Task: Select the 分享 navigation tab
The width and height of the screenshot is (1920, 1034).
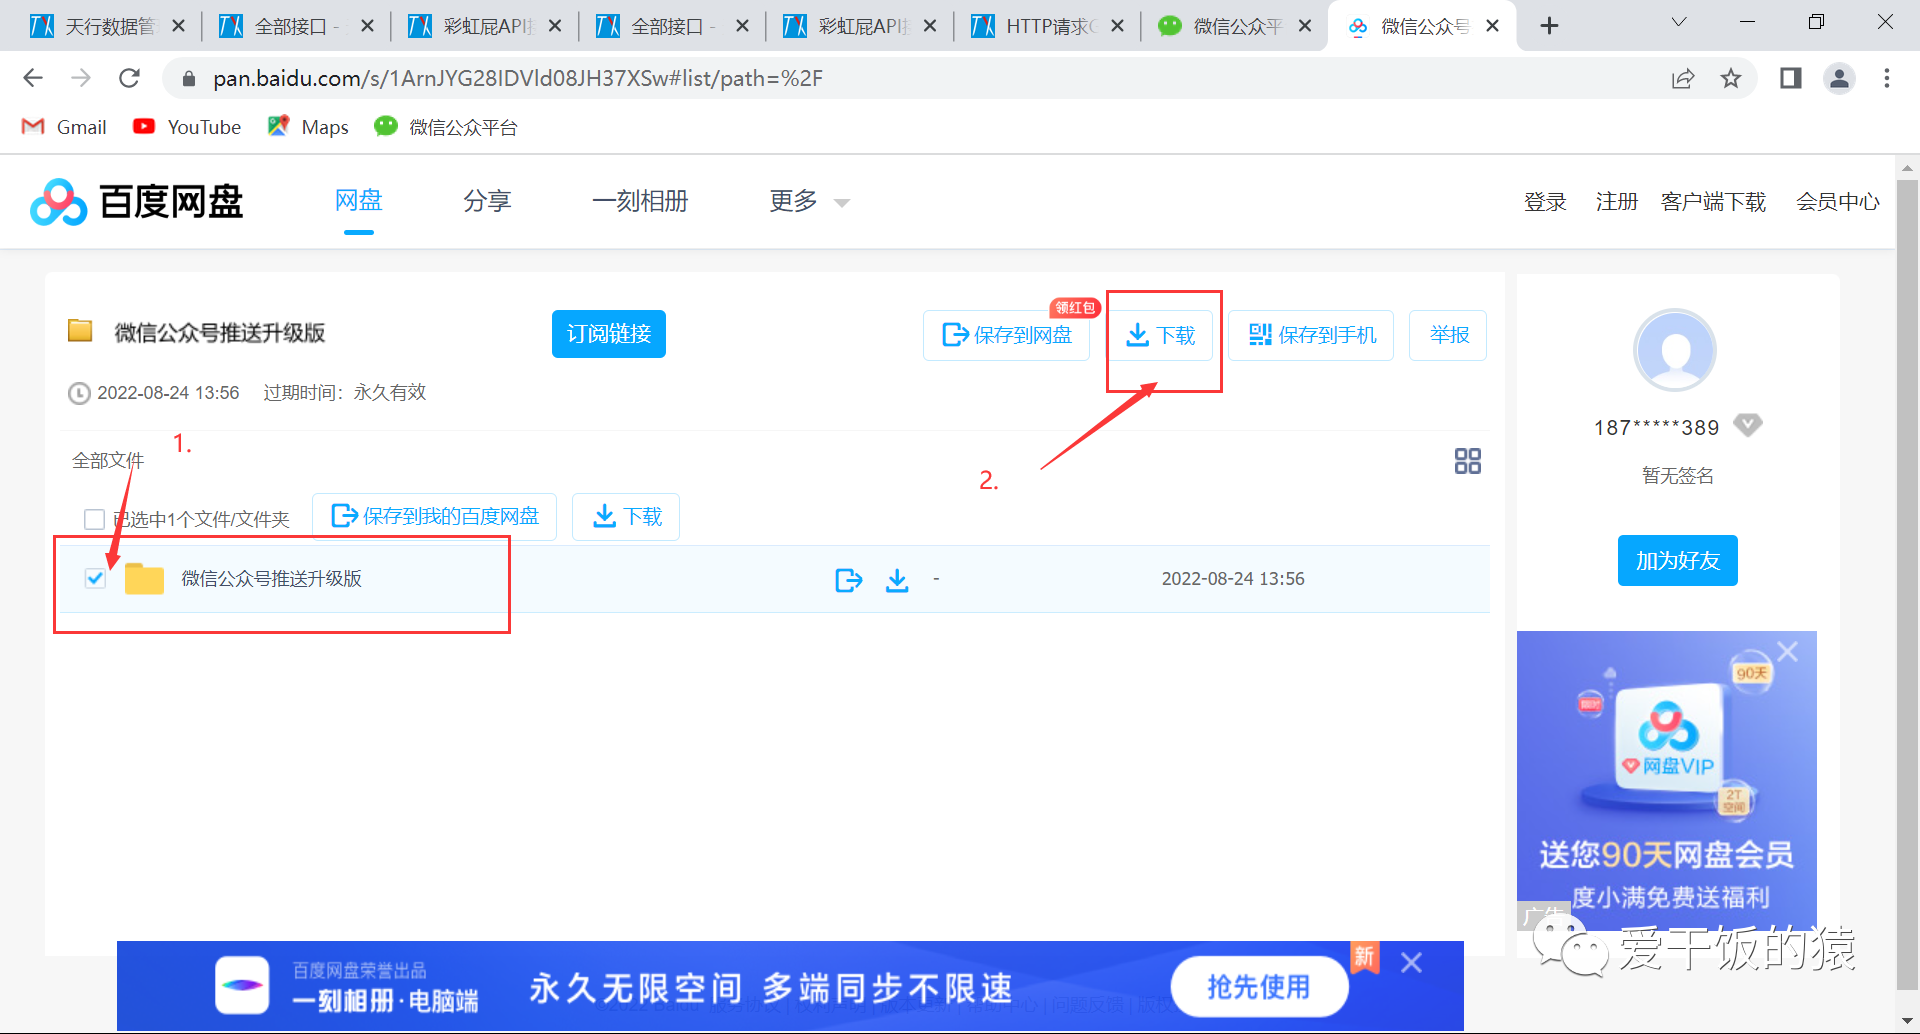Action: point(487,201)
